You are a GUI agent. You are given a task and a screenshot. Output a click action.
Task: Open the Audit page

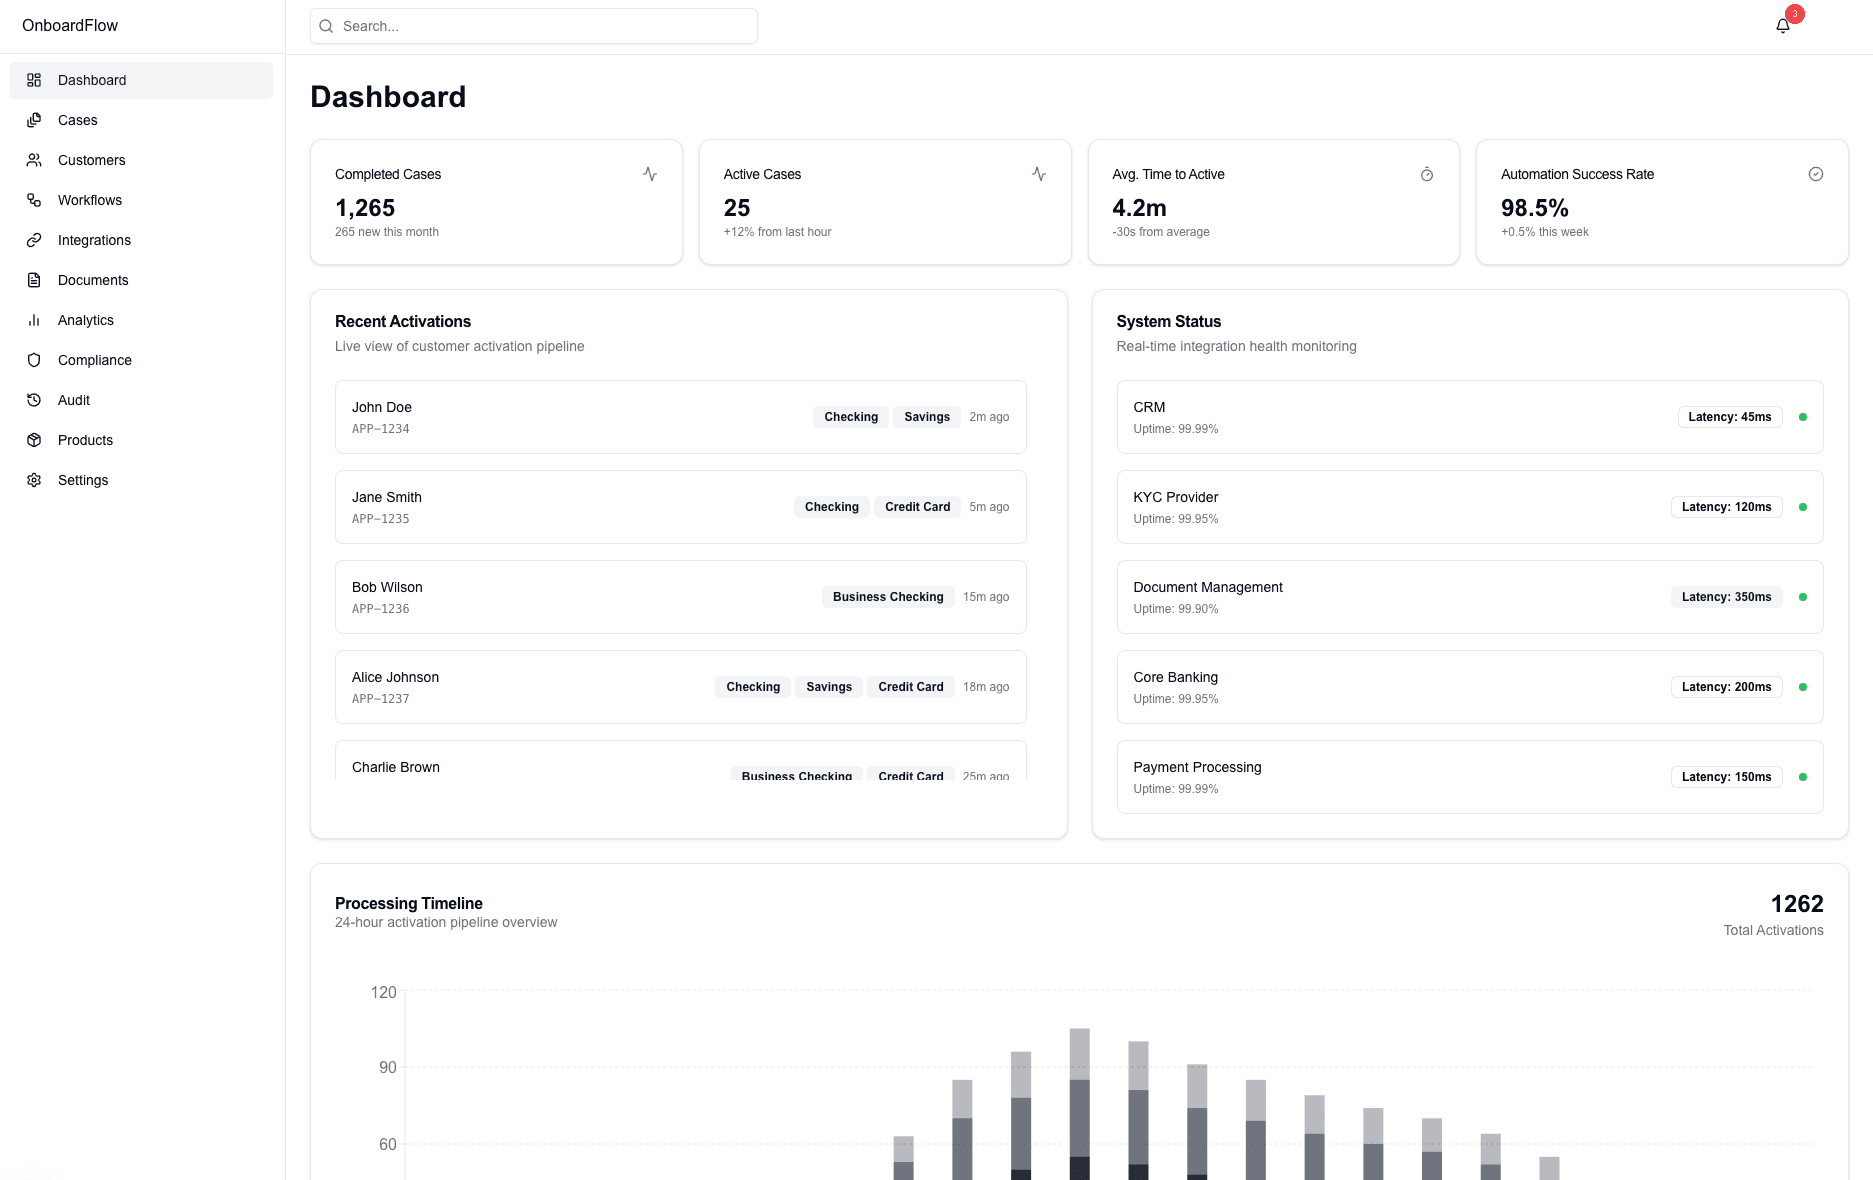pyautogui.click(x=141, y=400)
